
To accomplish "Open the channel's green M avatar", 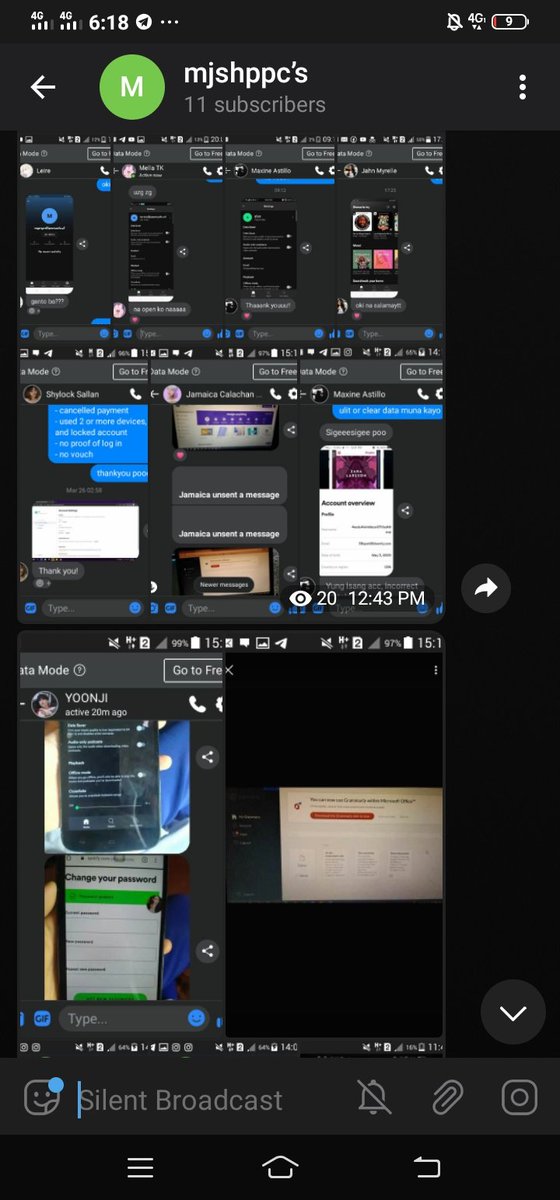I will coord(131,87).
